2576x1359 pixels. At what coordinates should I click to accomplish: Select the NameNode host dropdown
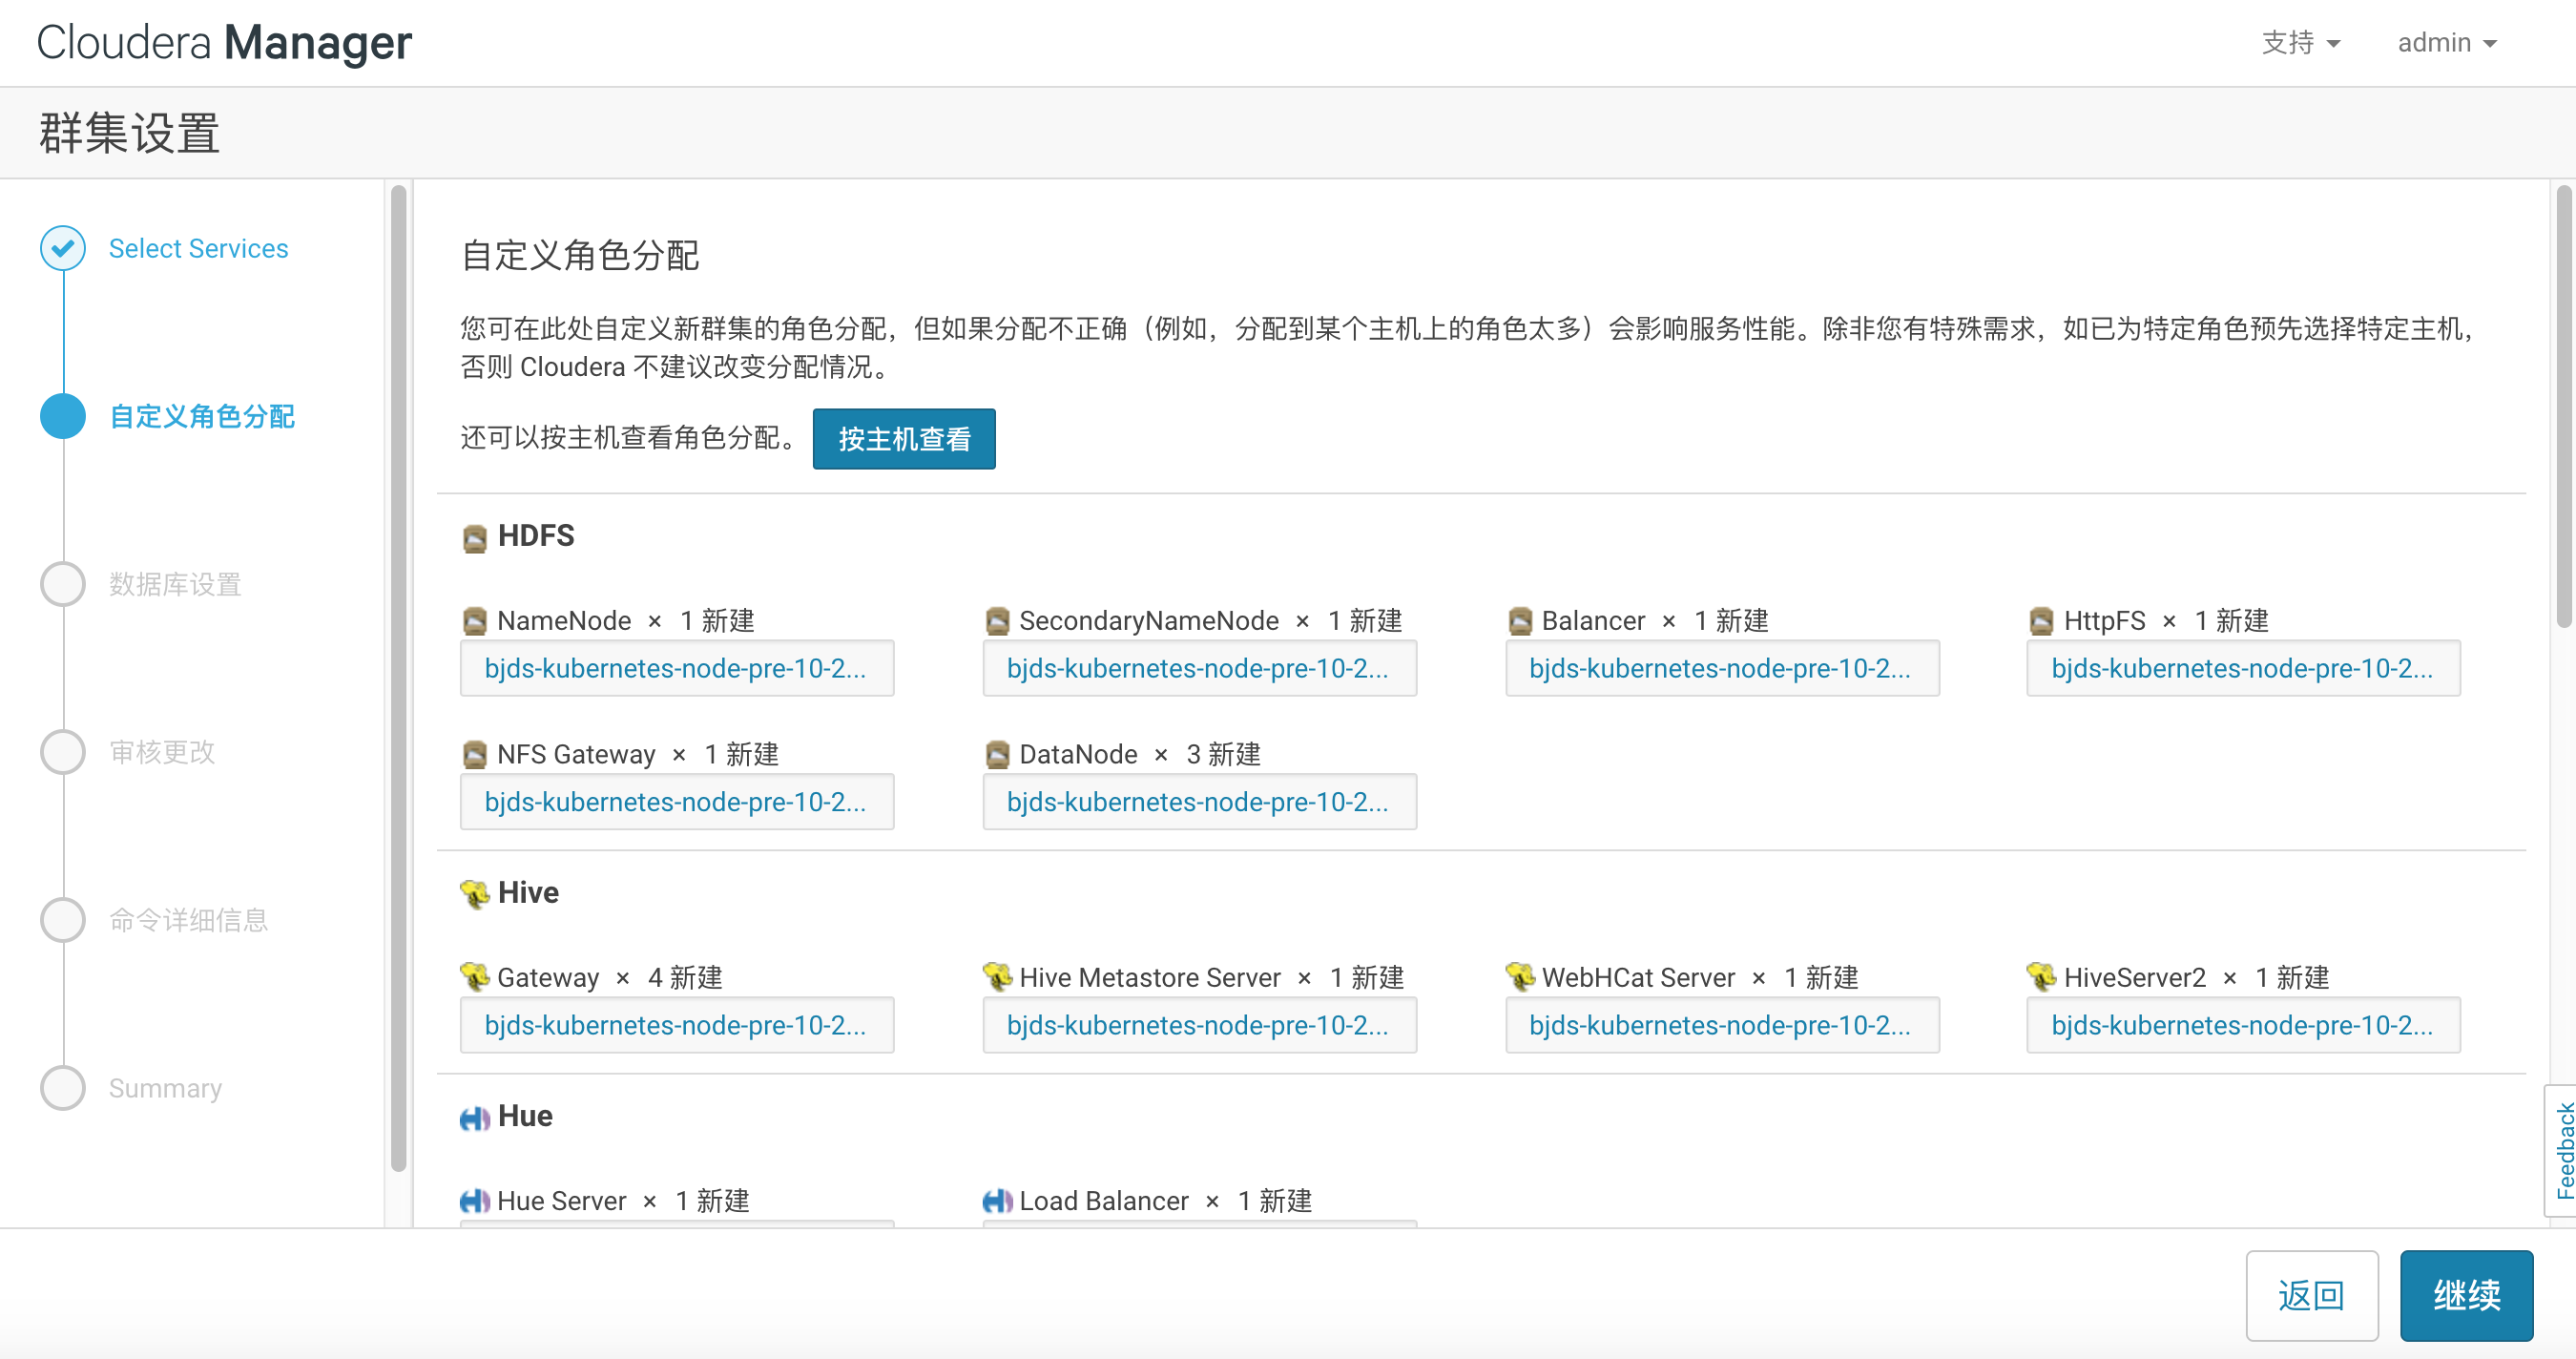(x=676, y=668)
